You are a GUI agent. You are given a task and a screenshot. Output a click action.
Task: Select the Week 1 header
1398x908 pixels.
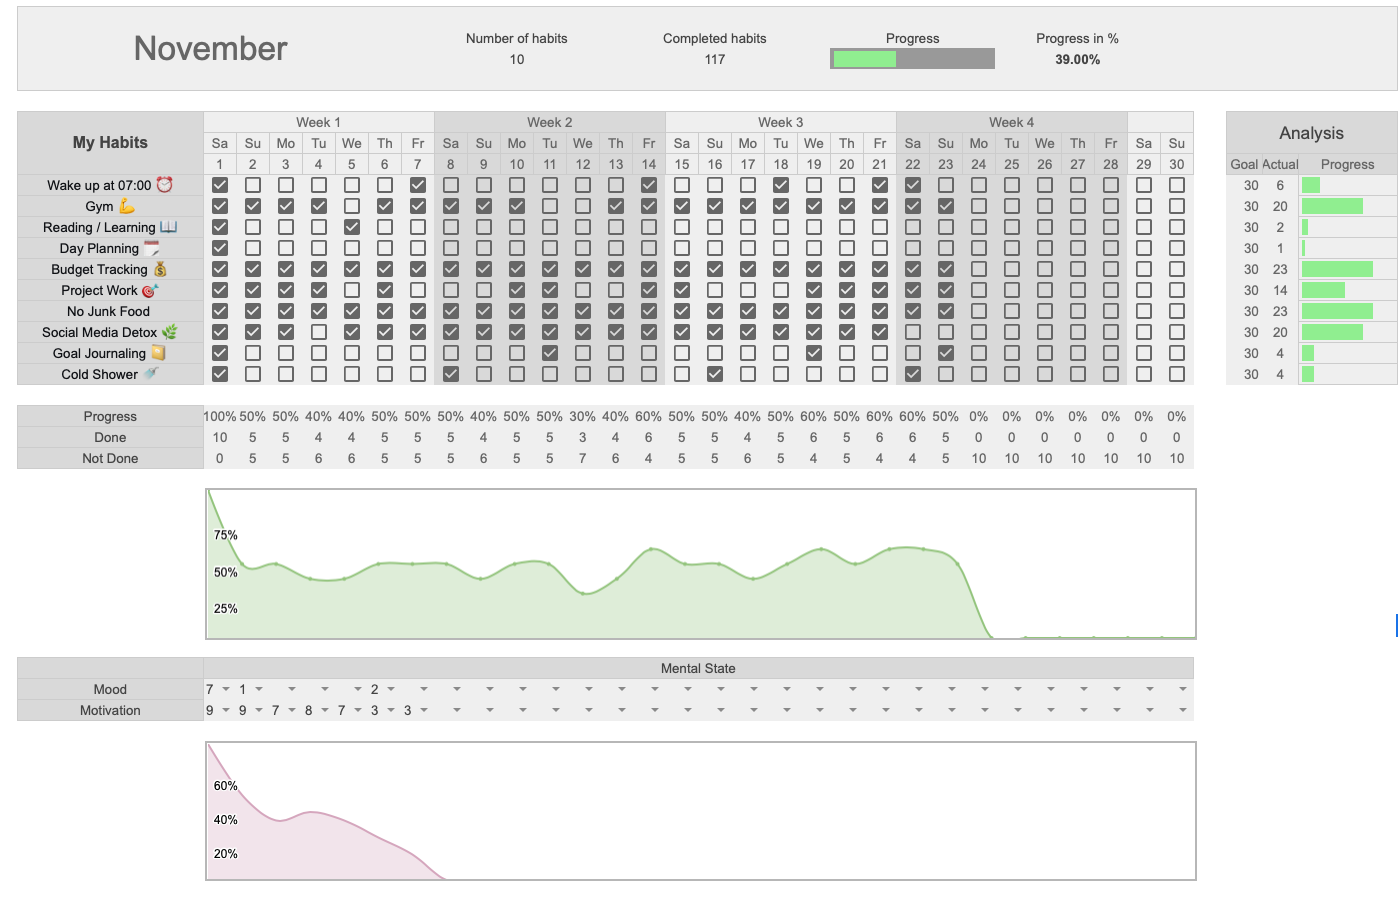pos(318,122)
